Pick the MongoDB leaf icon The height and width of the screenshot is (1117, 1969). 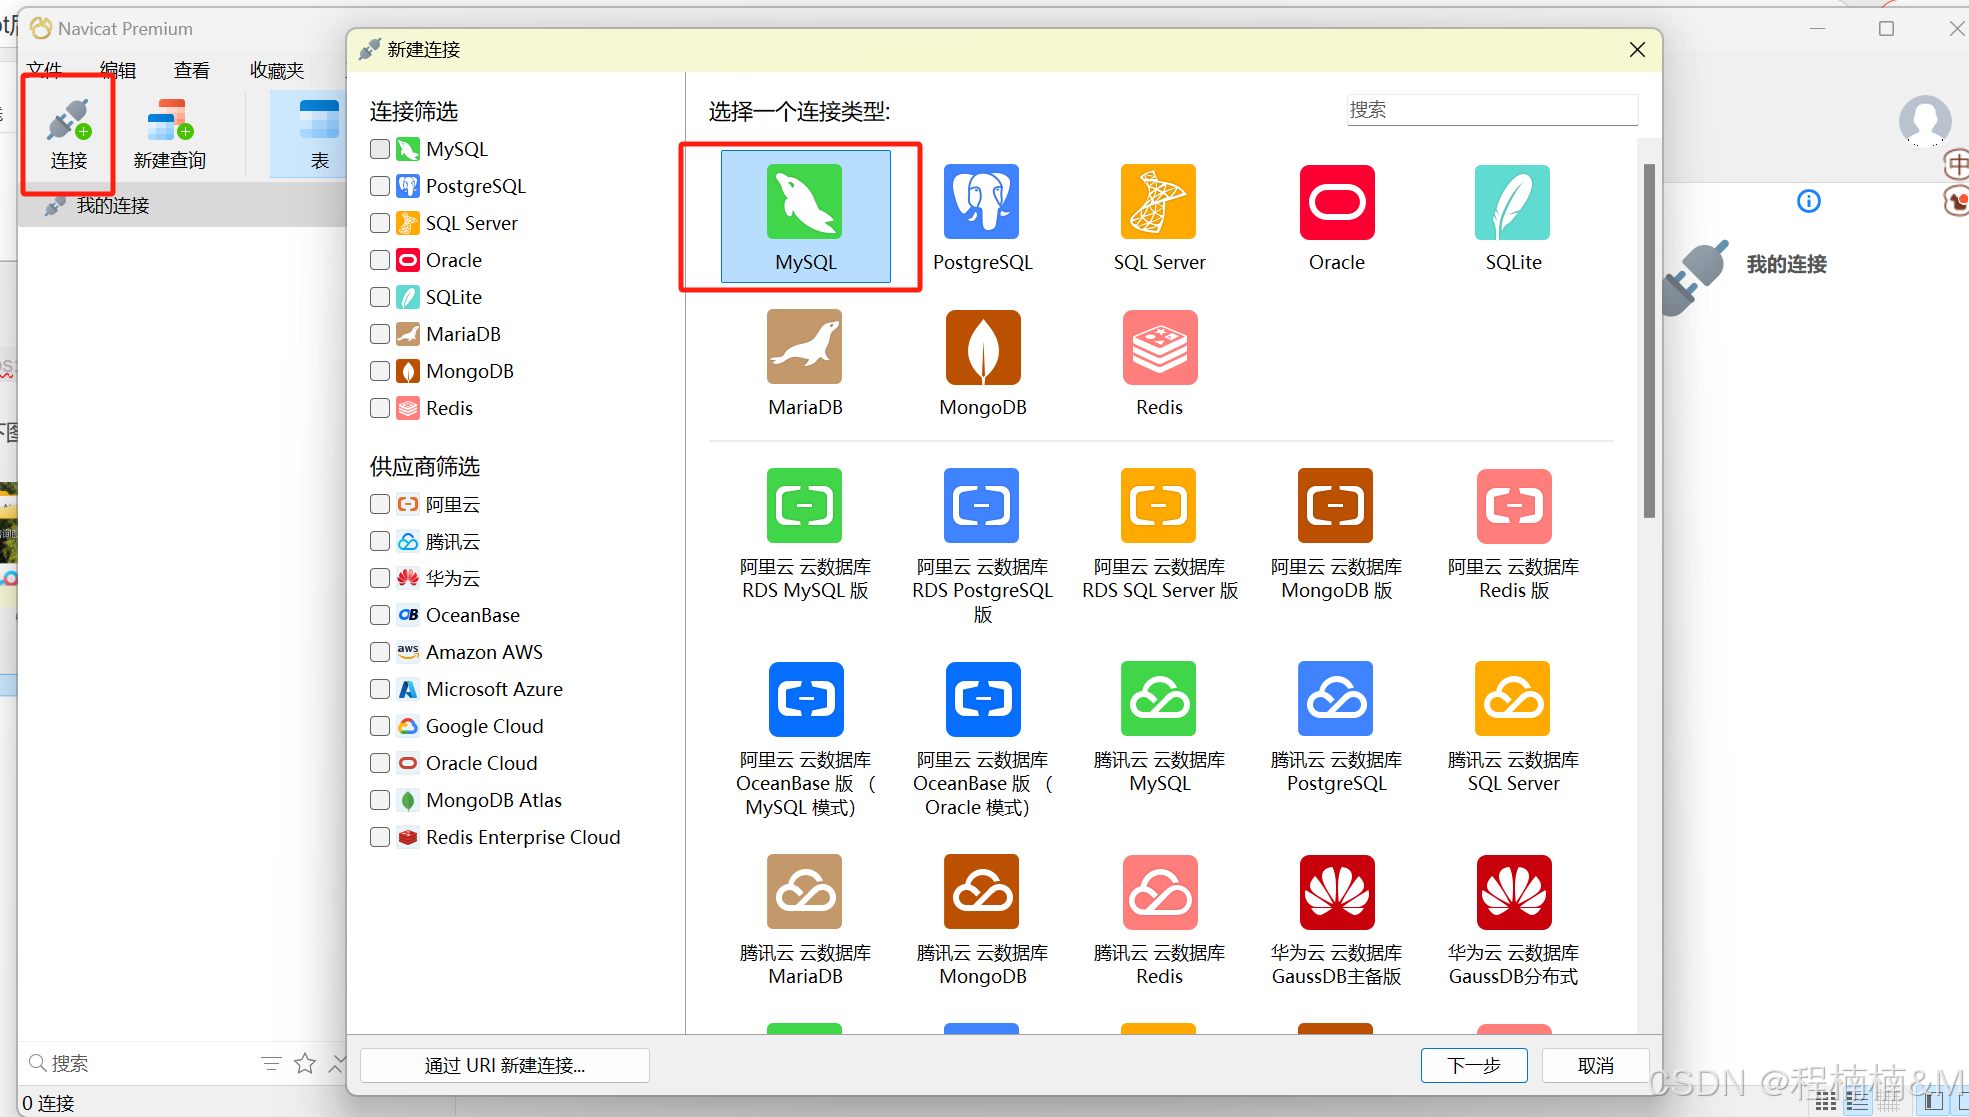pos(982,347)
